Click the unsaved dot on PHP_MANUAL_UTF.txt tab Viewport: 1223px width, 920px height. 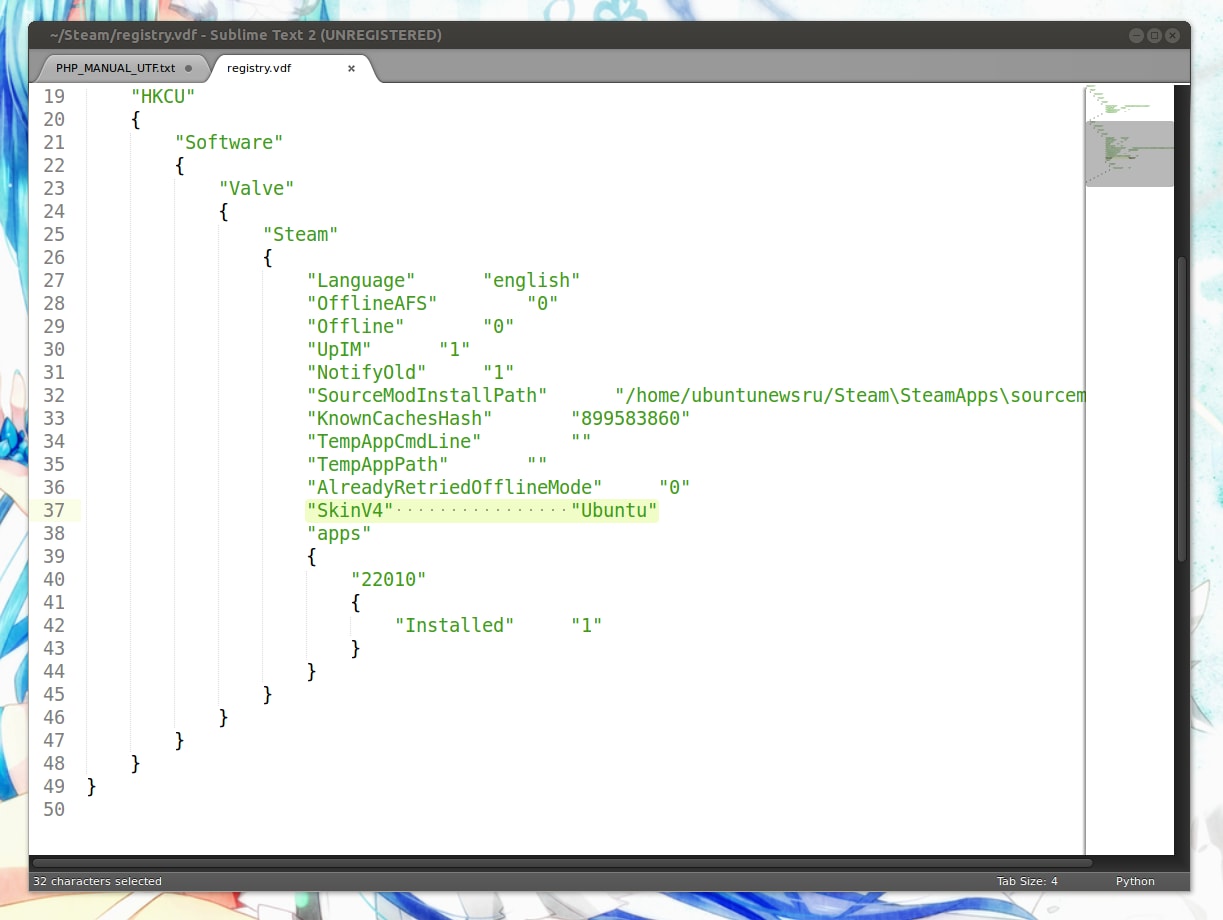188,69
